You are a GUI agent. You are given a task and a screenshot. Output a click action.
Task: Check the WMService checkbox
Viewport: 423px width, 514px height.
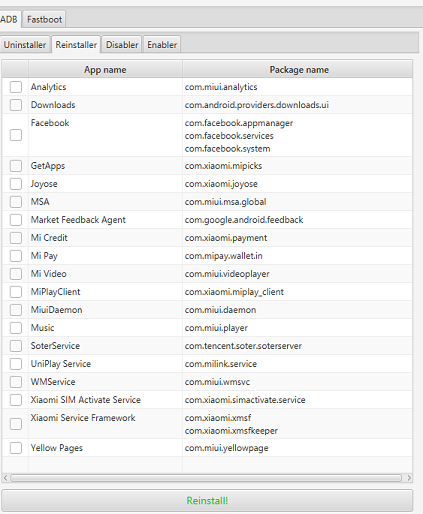[16, 382]
